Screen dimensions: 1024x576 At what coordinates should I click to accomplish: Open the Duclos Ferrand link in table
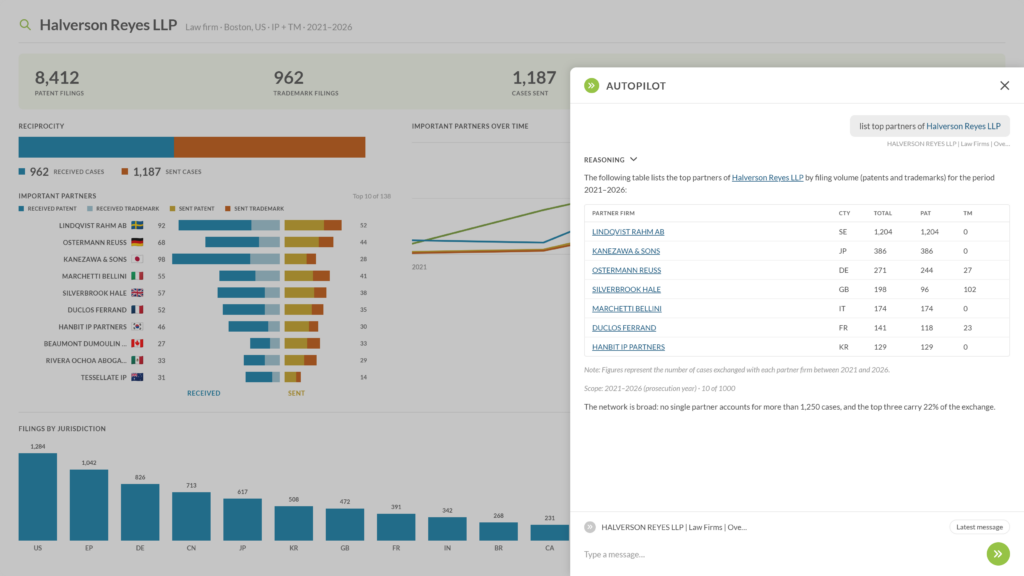pos(624,328)
